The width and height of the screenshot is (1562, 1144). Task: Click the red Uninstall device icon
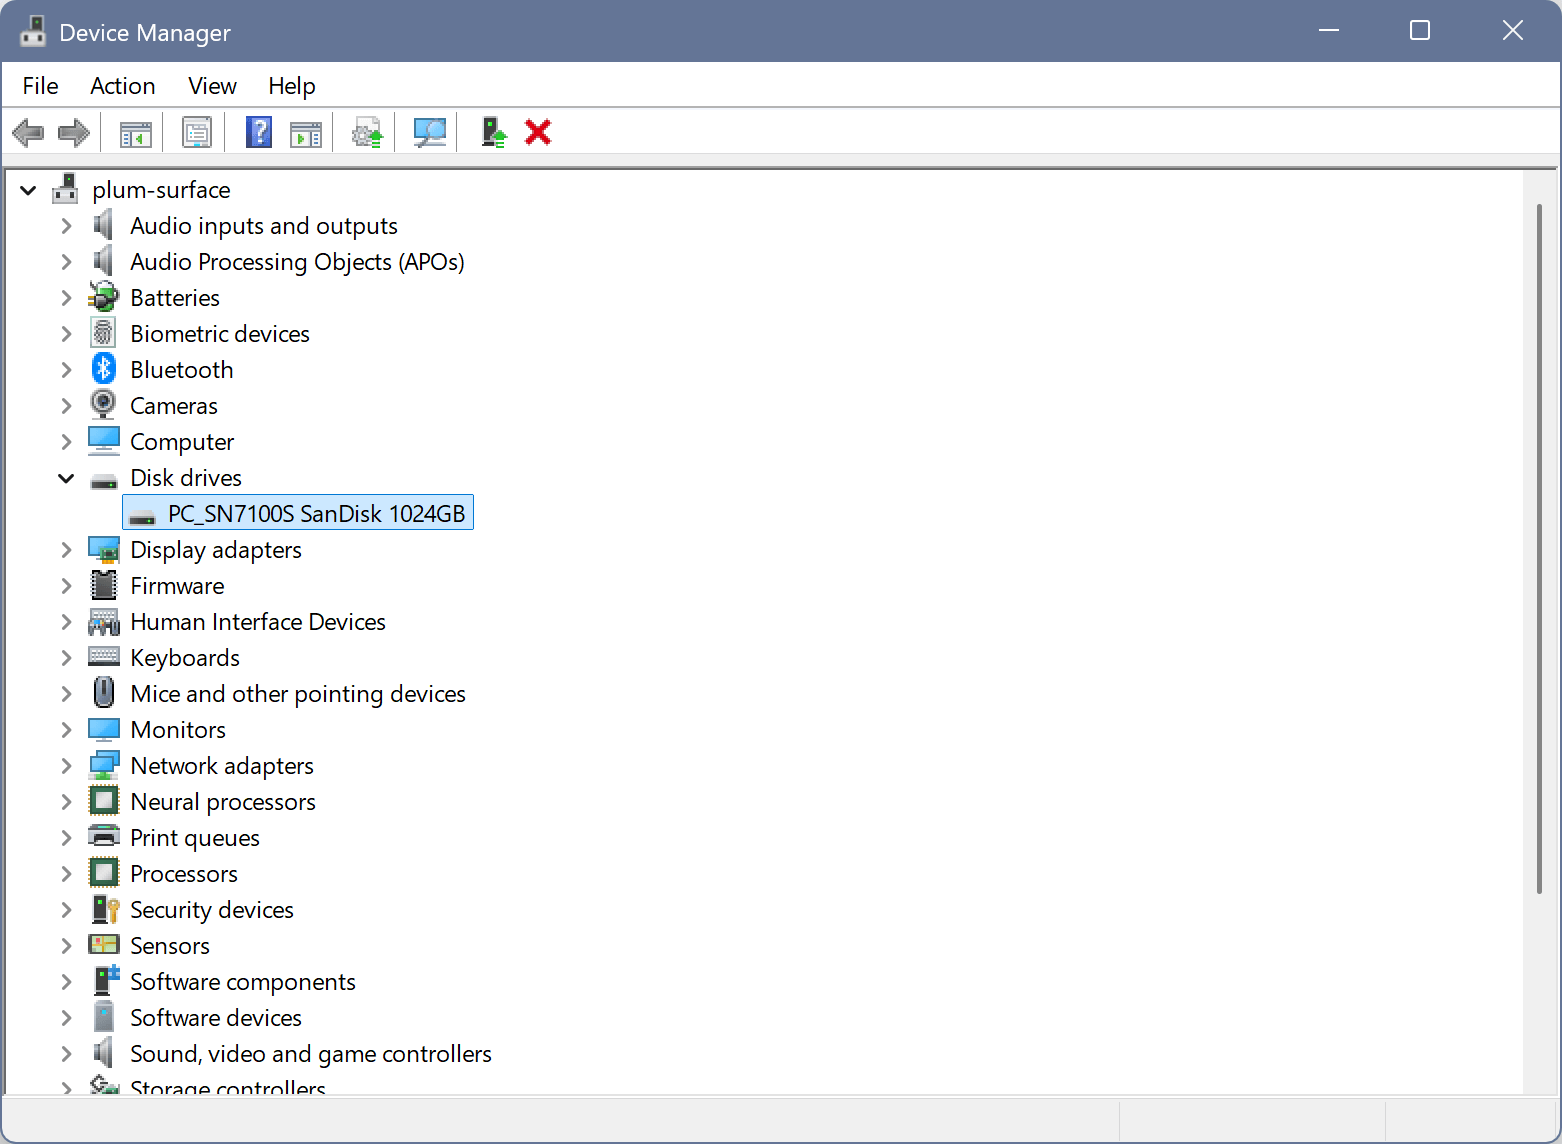[538, 132]
